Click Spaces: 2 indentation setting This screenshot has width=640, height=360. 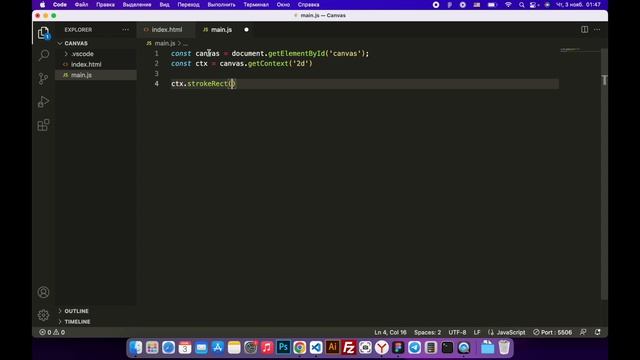pos(427,332)
